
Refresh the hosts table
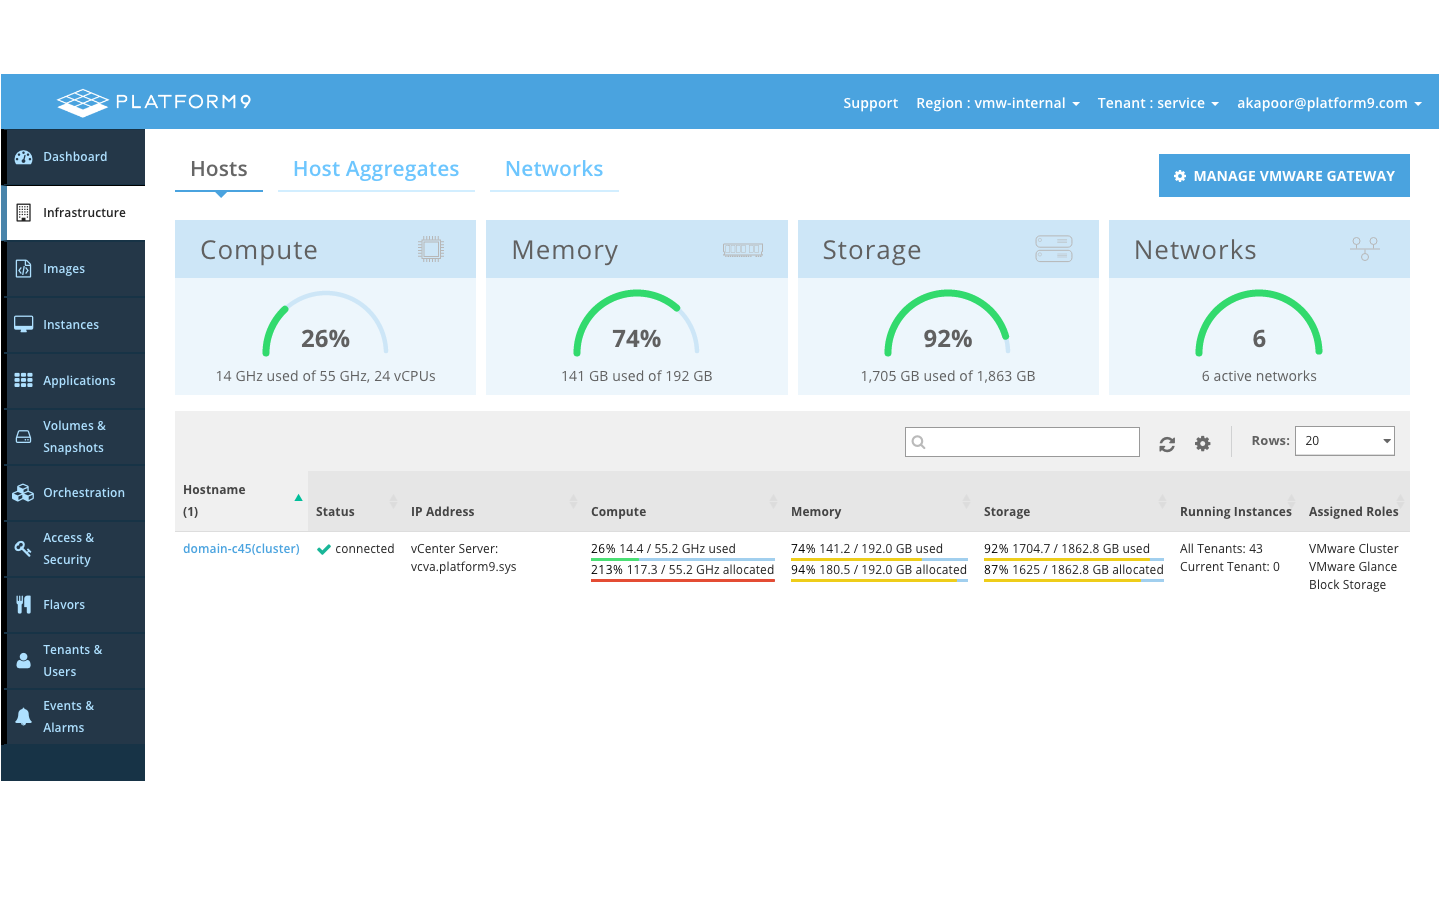[1166, 444]
